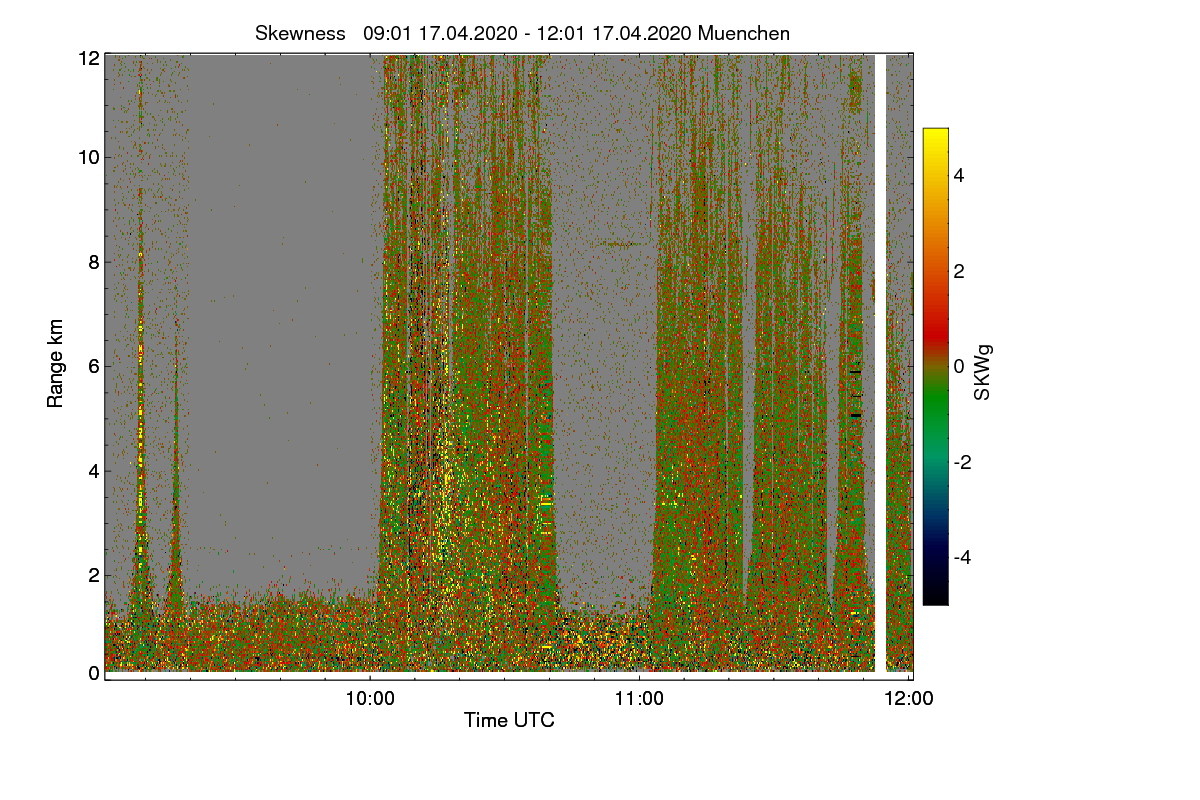This screenshot has height=800, width=1200.
Task: Click the plot title starting with 'Skewness'
Action: 522,33
